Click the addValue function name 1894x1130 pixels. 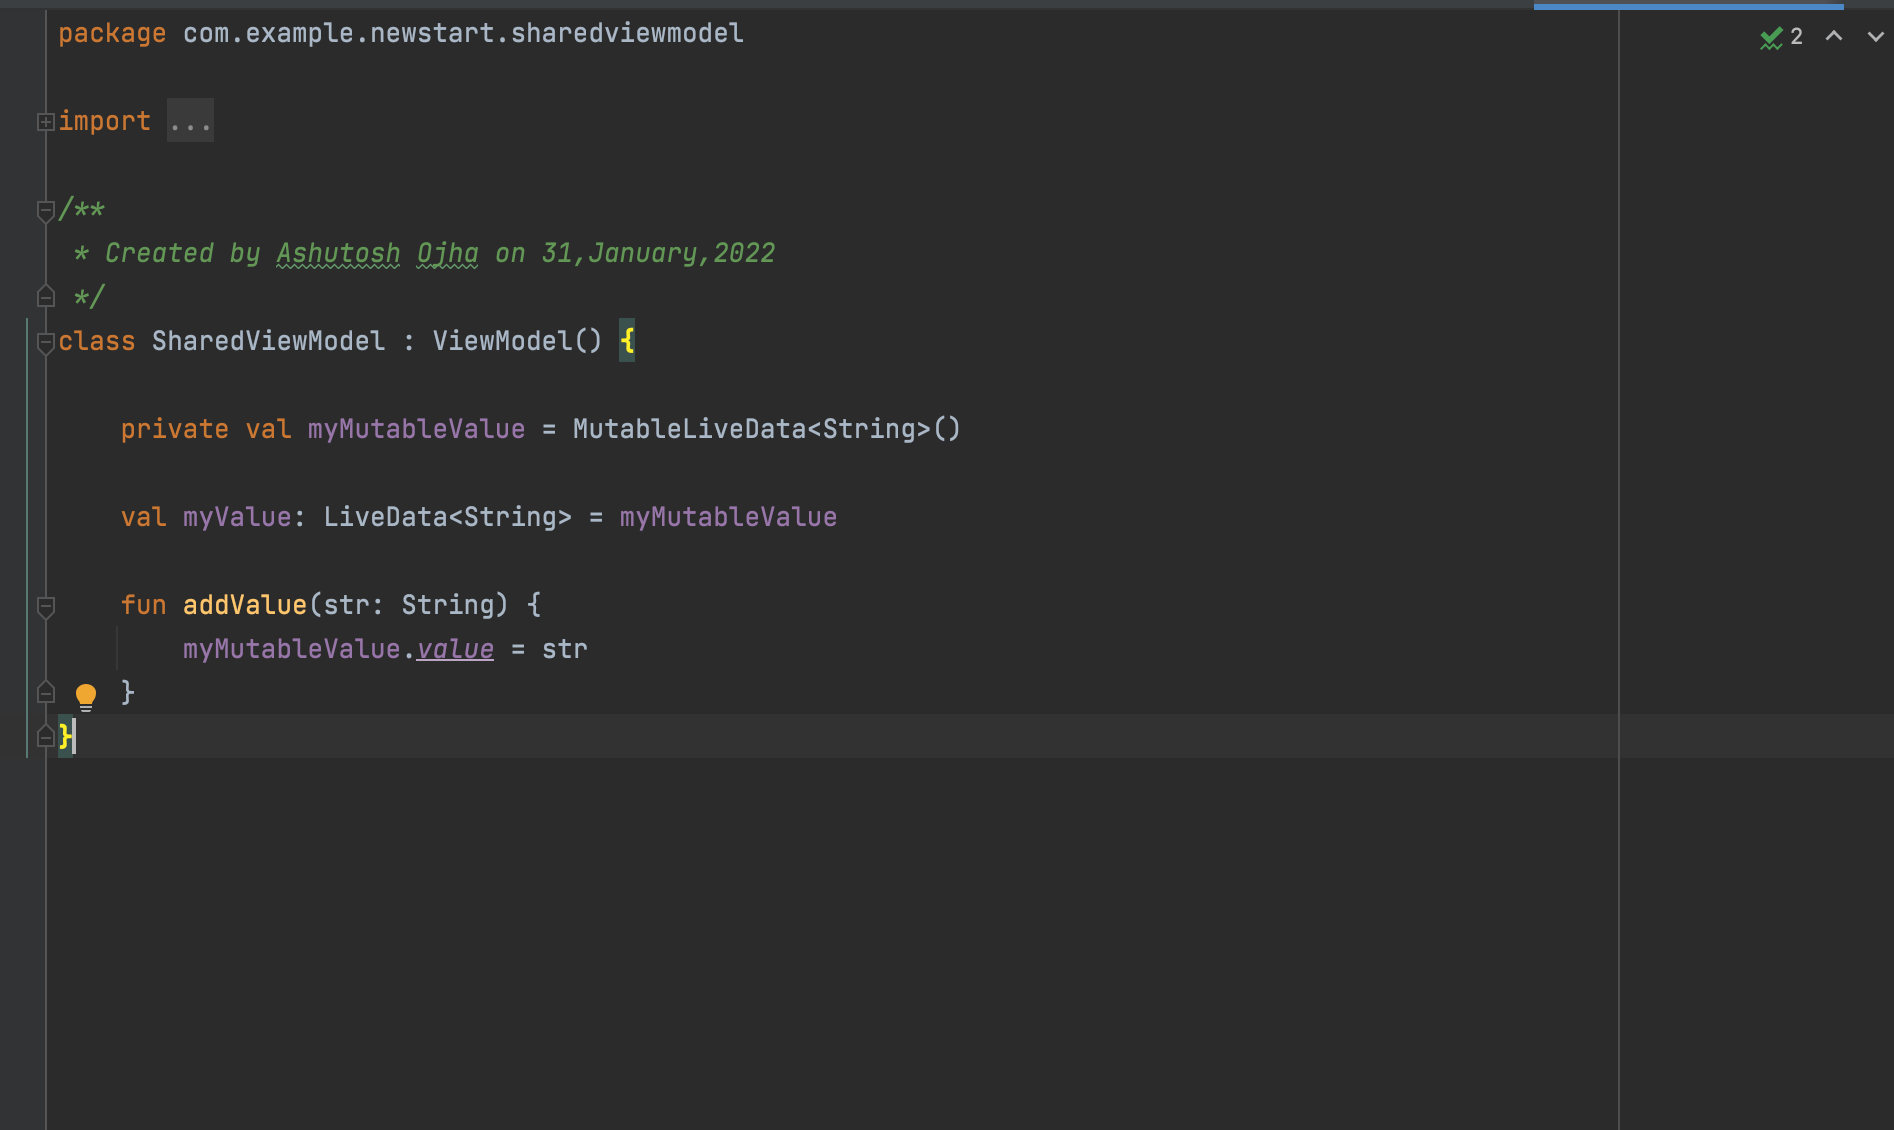(x=245, y=605)
